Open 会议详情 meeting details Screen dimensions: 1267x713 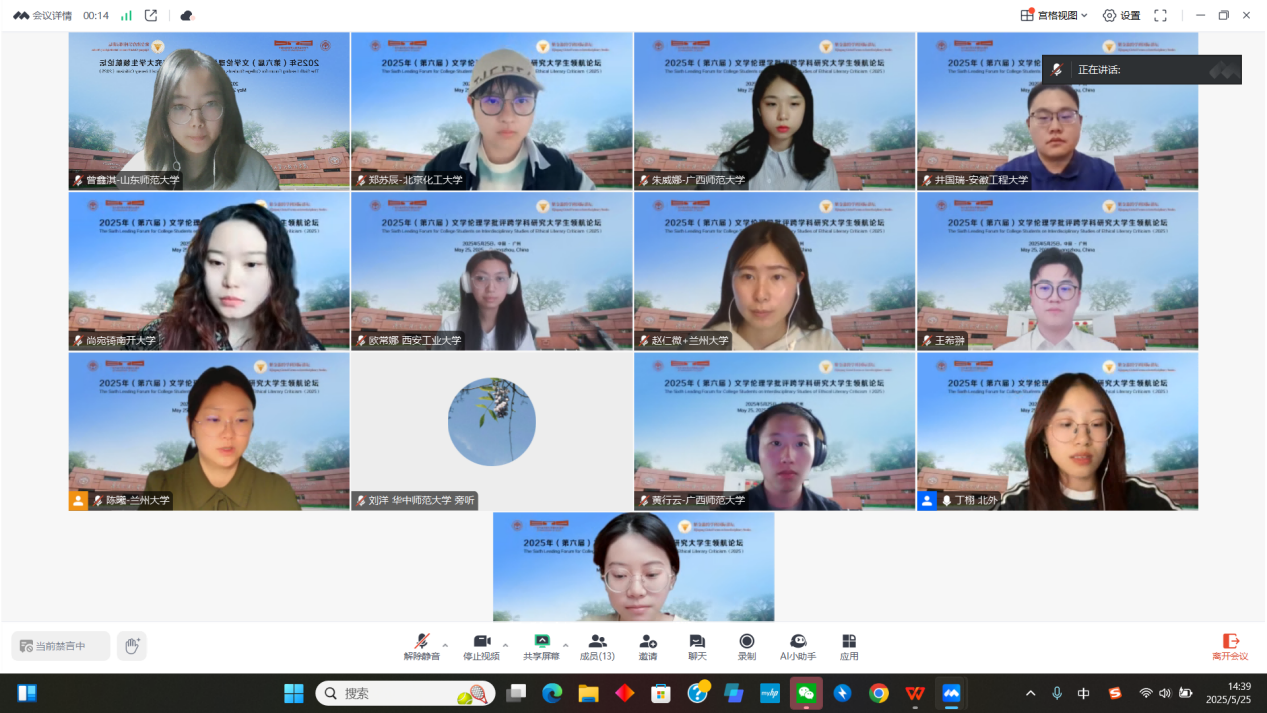click(42, 15)
